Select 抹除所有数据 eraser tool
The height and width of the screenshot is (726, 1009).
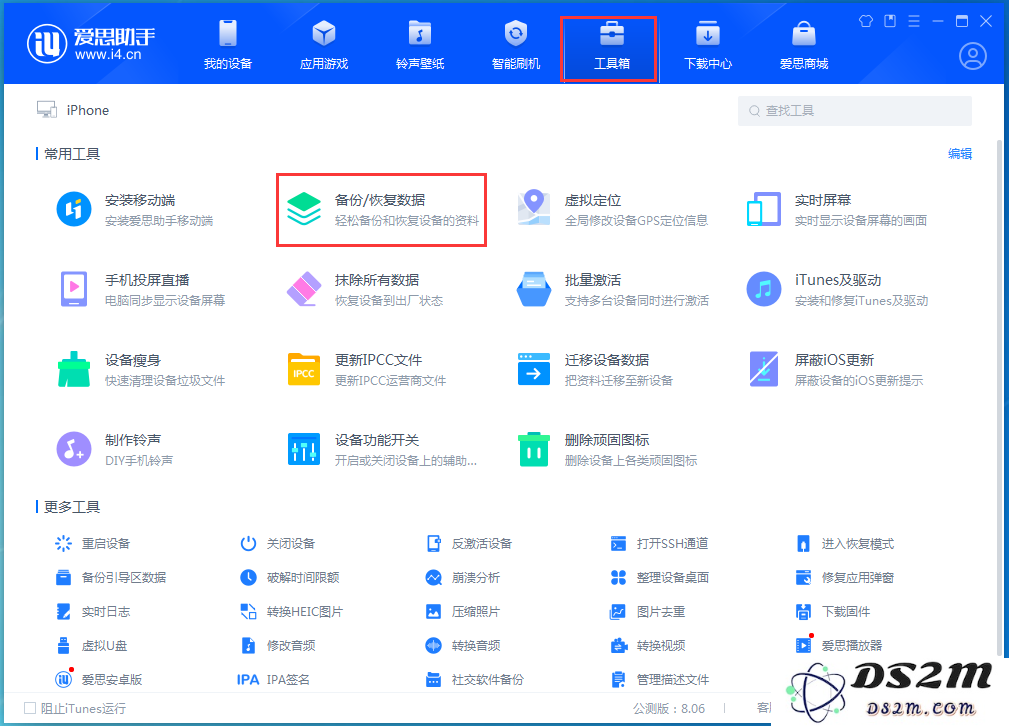(x=365, y=290)
